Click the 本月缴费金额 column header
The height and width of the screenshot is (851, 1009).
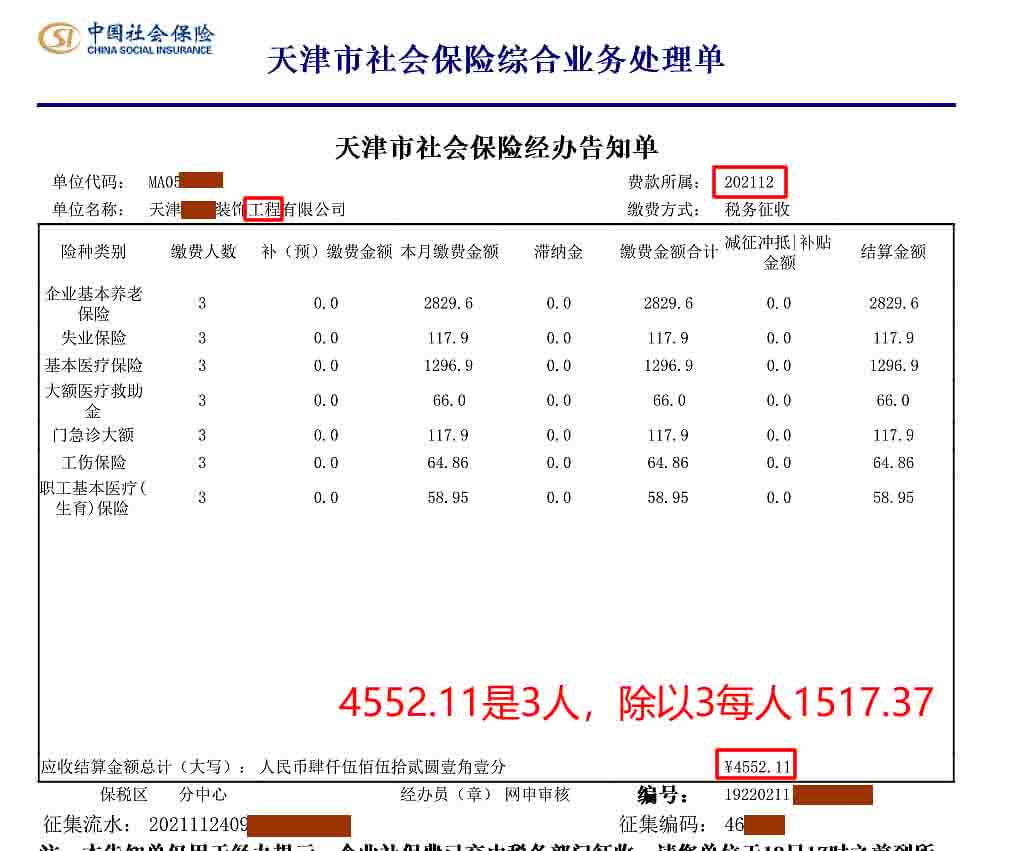click(450, 252)
